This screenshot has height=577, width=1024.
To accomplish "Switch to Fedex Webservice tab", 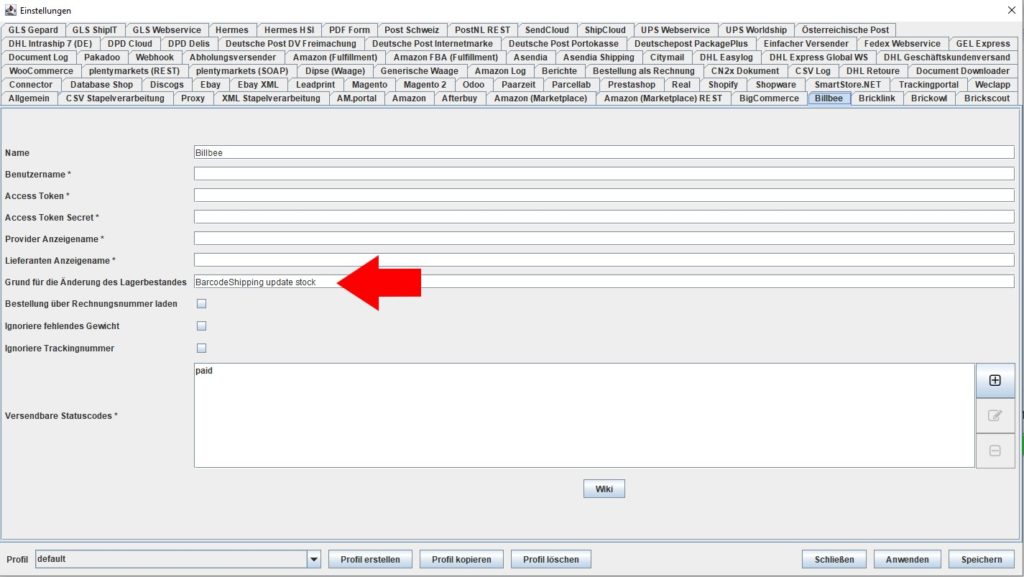I will coord(903,44).
